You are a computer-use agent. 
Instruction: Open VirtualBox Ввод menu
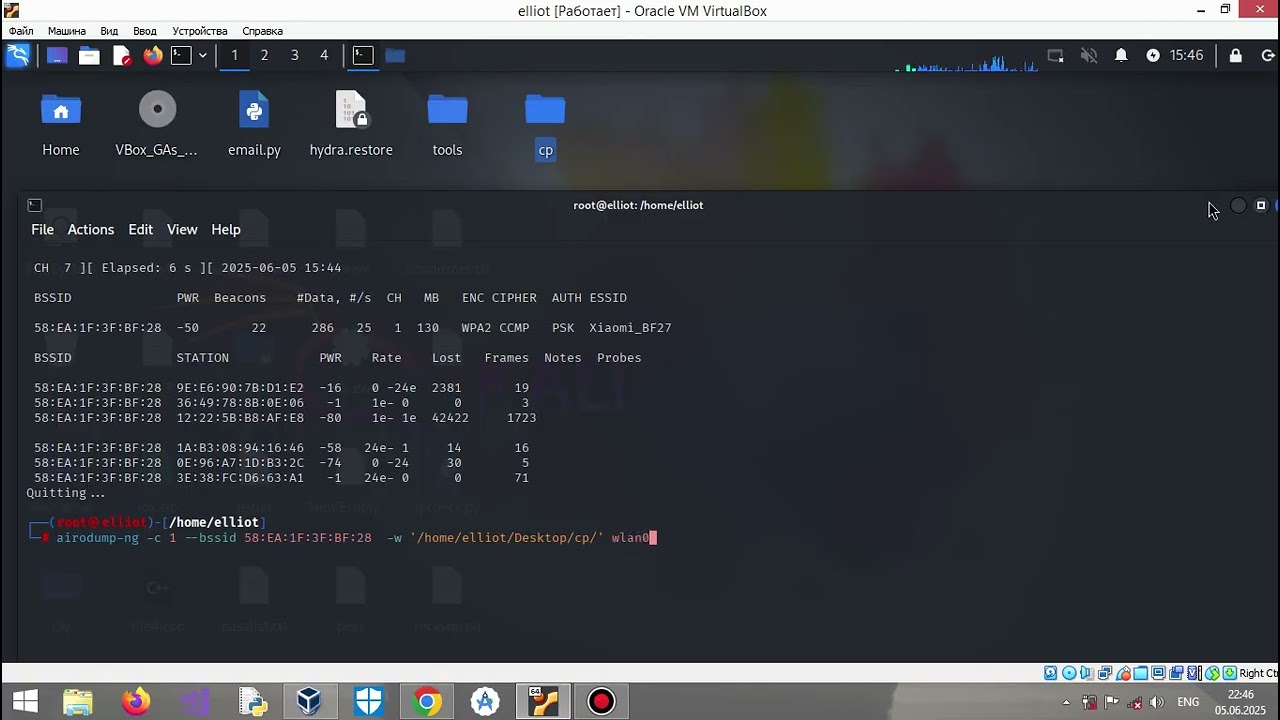[x=145, y=31]
